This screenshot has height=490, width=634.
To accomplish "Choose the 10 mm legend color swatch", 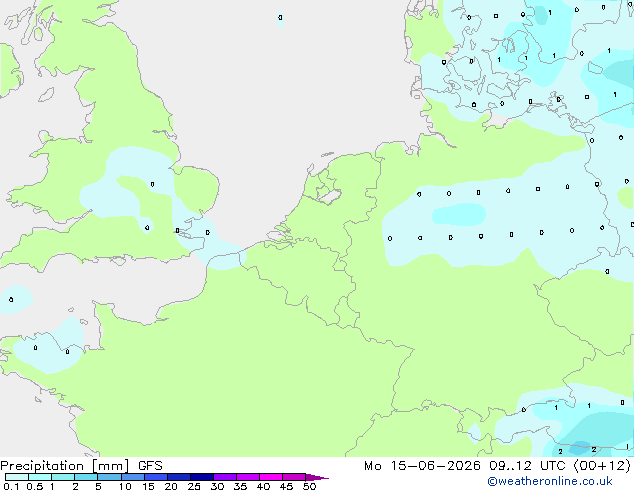I will point(132,477).
